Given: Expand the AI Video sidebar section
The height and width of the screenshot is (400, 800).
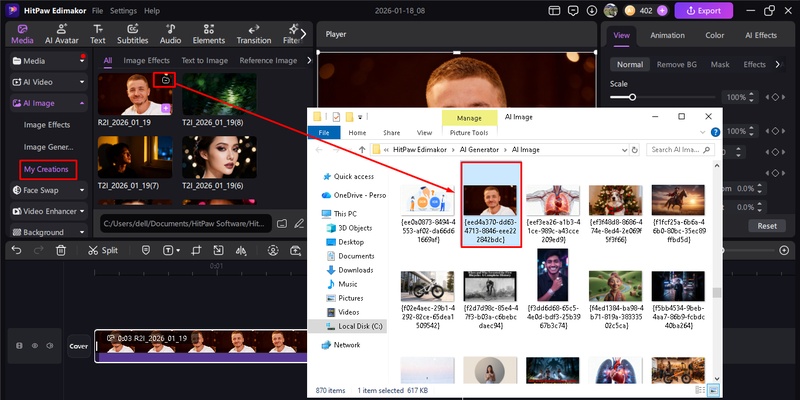Looking at the screenshot, I should [x=46, y=82].
